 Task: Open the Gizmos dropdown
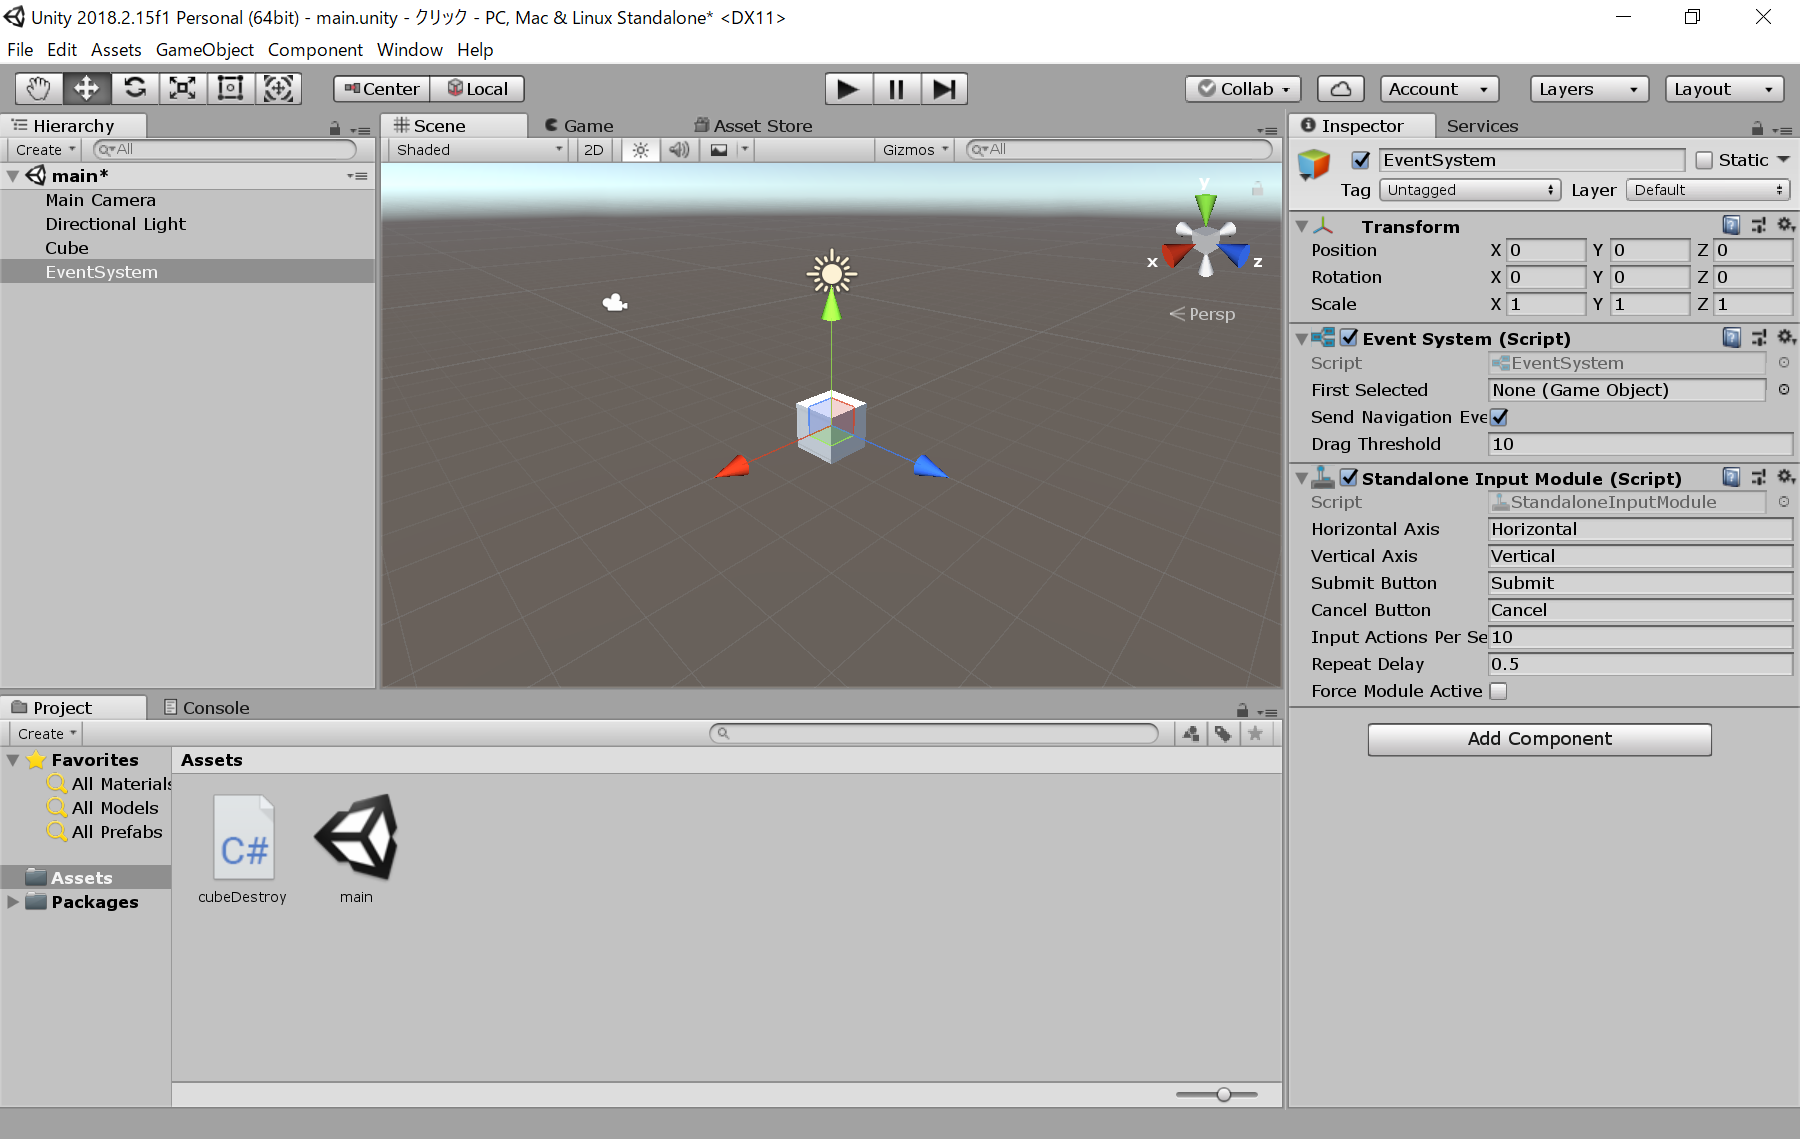[x=915, y=150]
